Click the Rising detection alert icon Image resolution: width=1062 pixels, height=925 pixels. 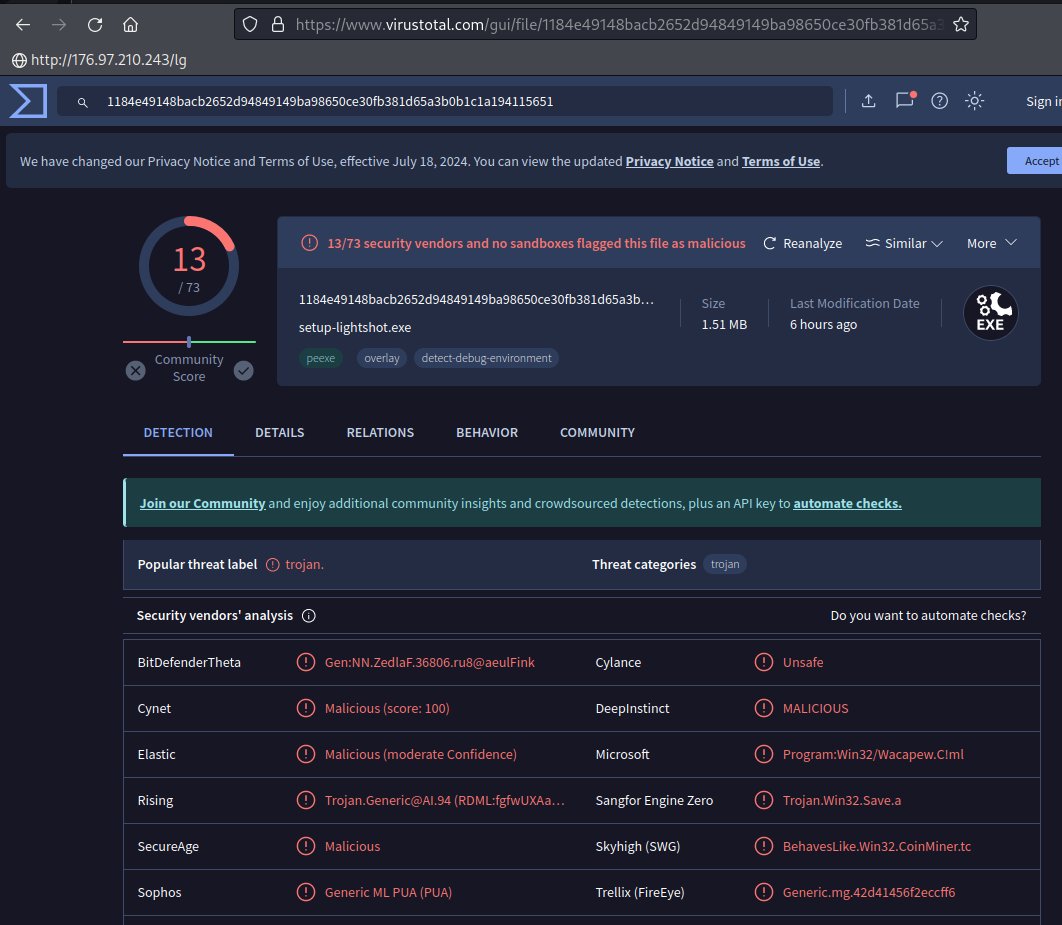tap(306, 800)
